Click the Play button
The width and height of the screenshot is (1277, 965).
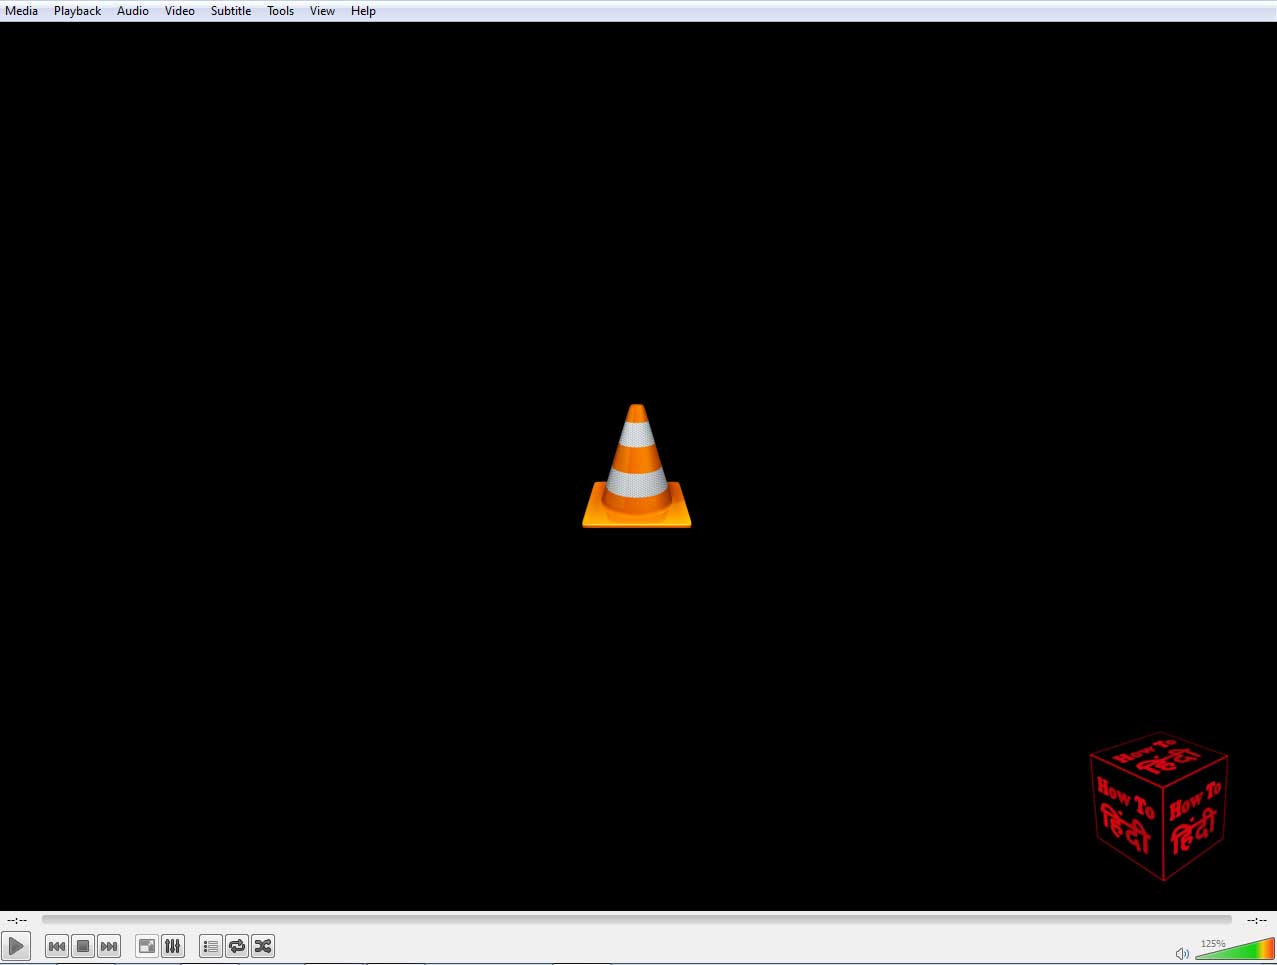pyautogui.click(x=16, y=946)
